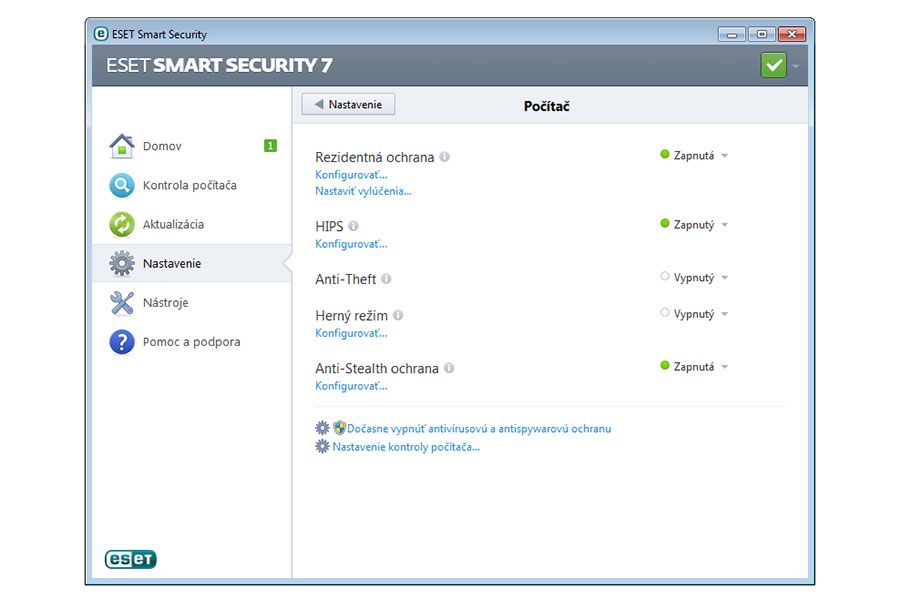Image resolution: width=900 pixels, height=599 pixels.
Task: Click the Počítač page heading
Action: coord(546,106)
